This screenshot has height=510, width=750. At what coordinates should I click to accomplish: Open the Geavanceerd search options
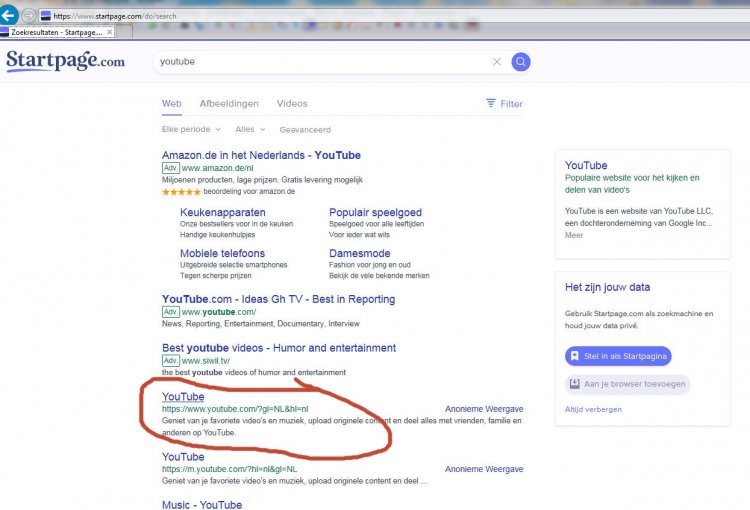305,130
